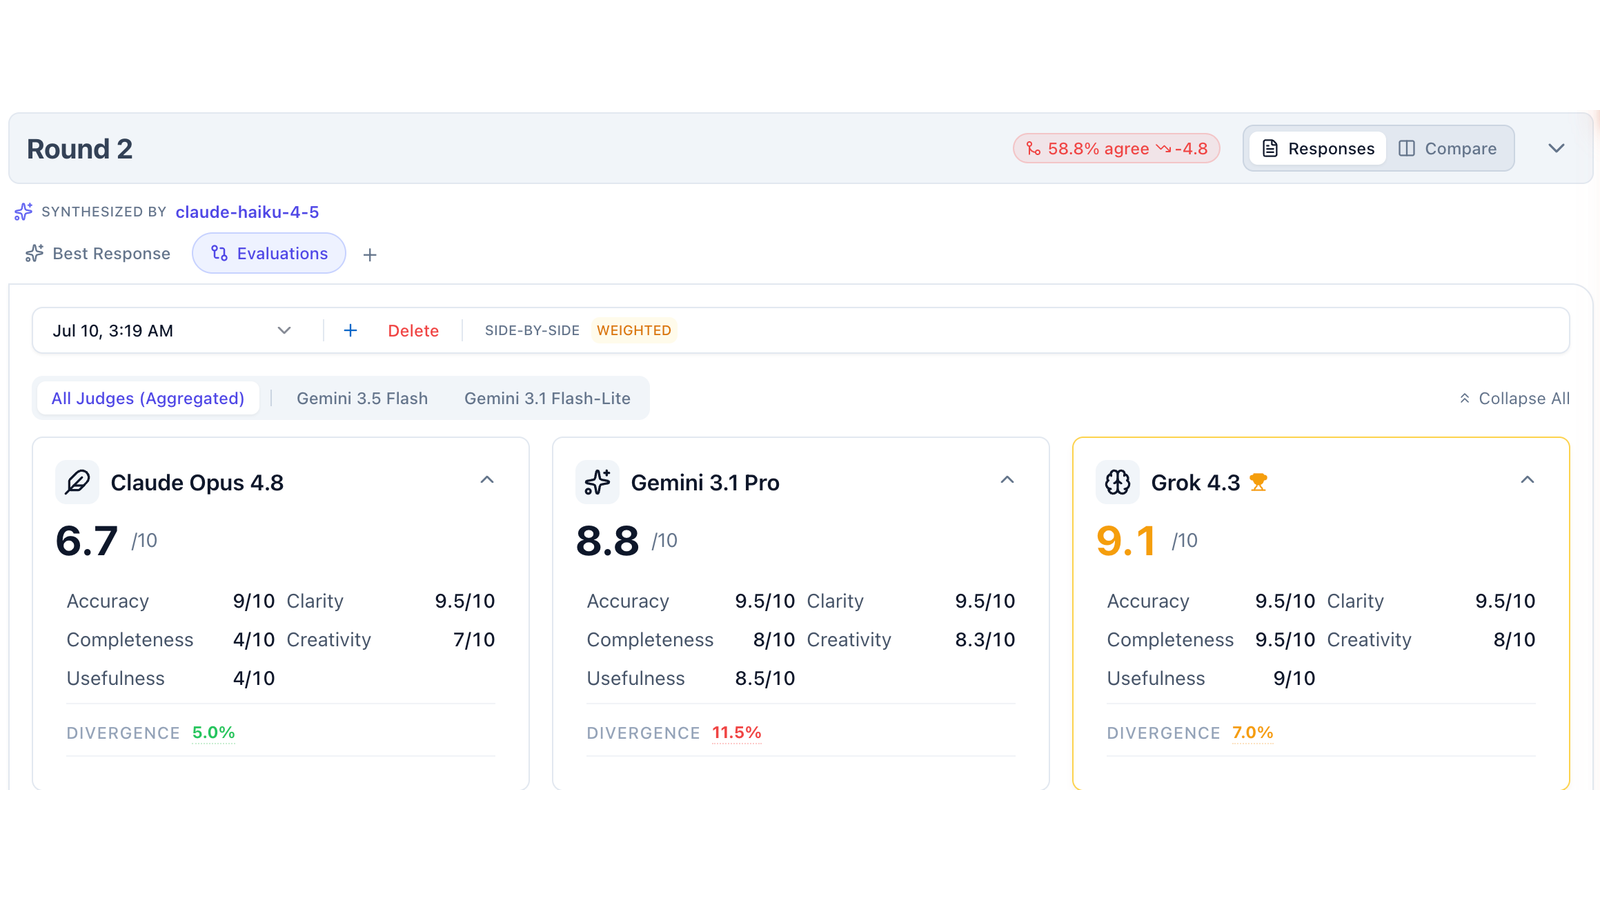Open the Best Response tab

[x=97, y=254]
